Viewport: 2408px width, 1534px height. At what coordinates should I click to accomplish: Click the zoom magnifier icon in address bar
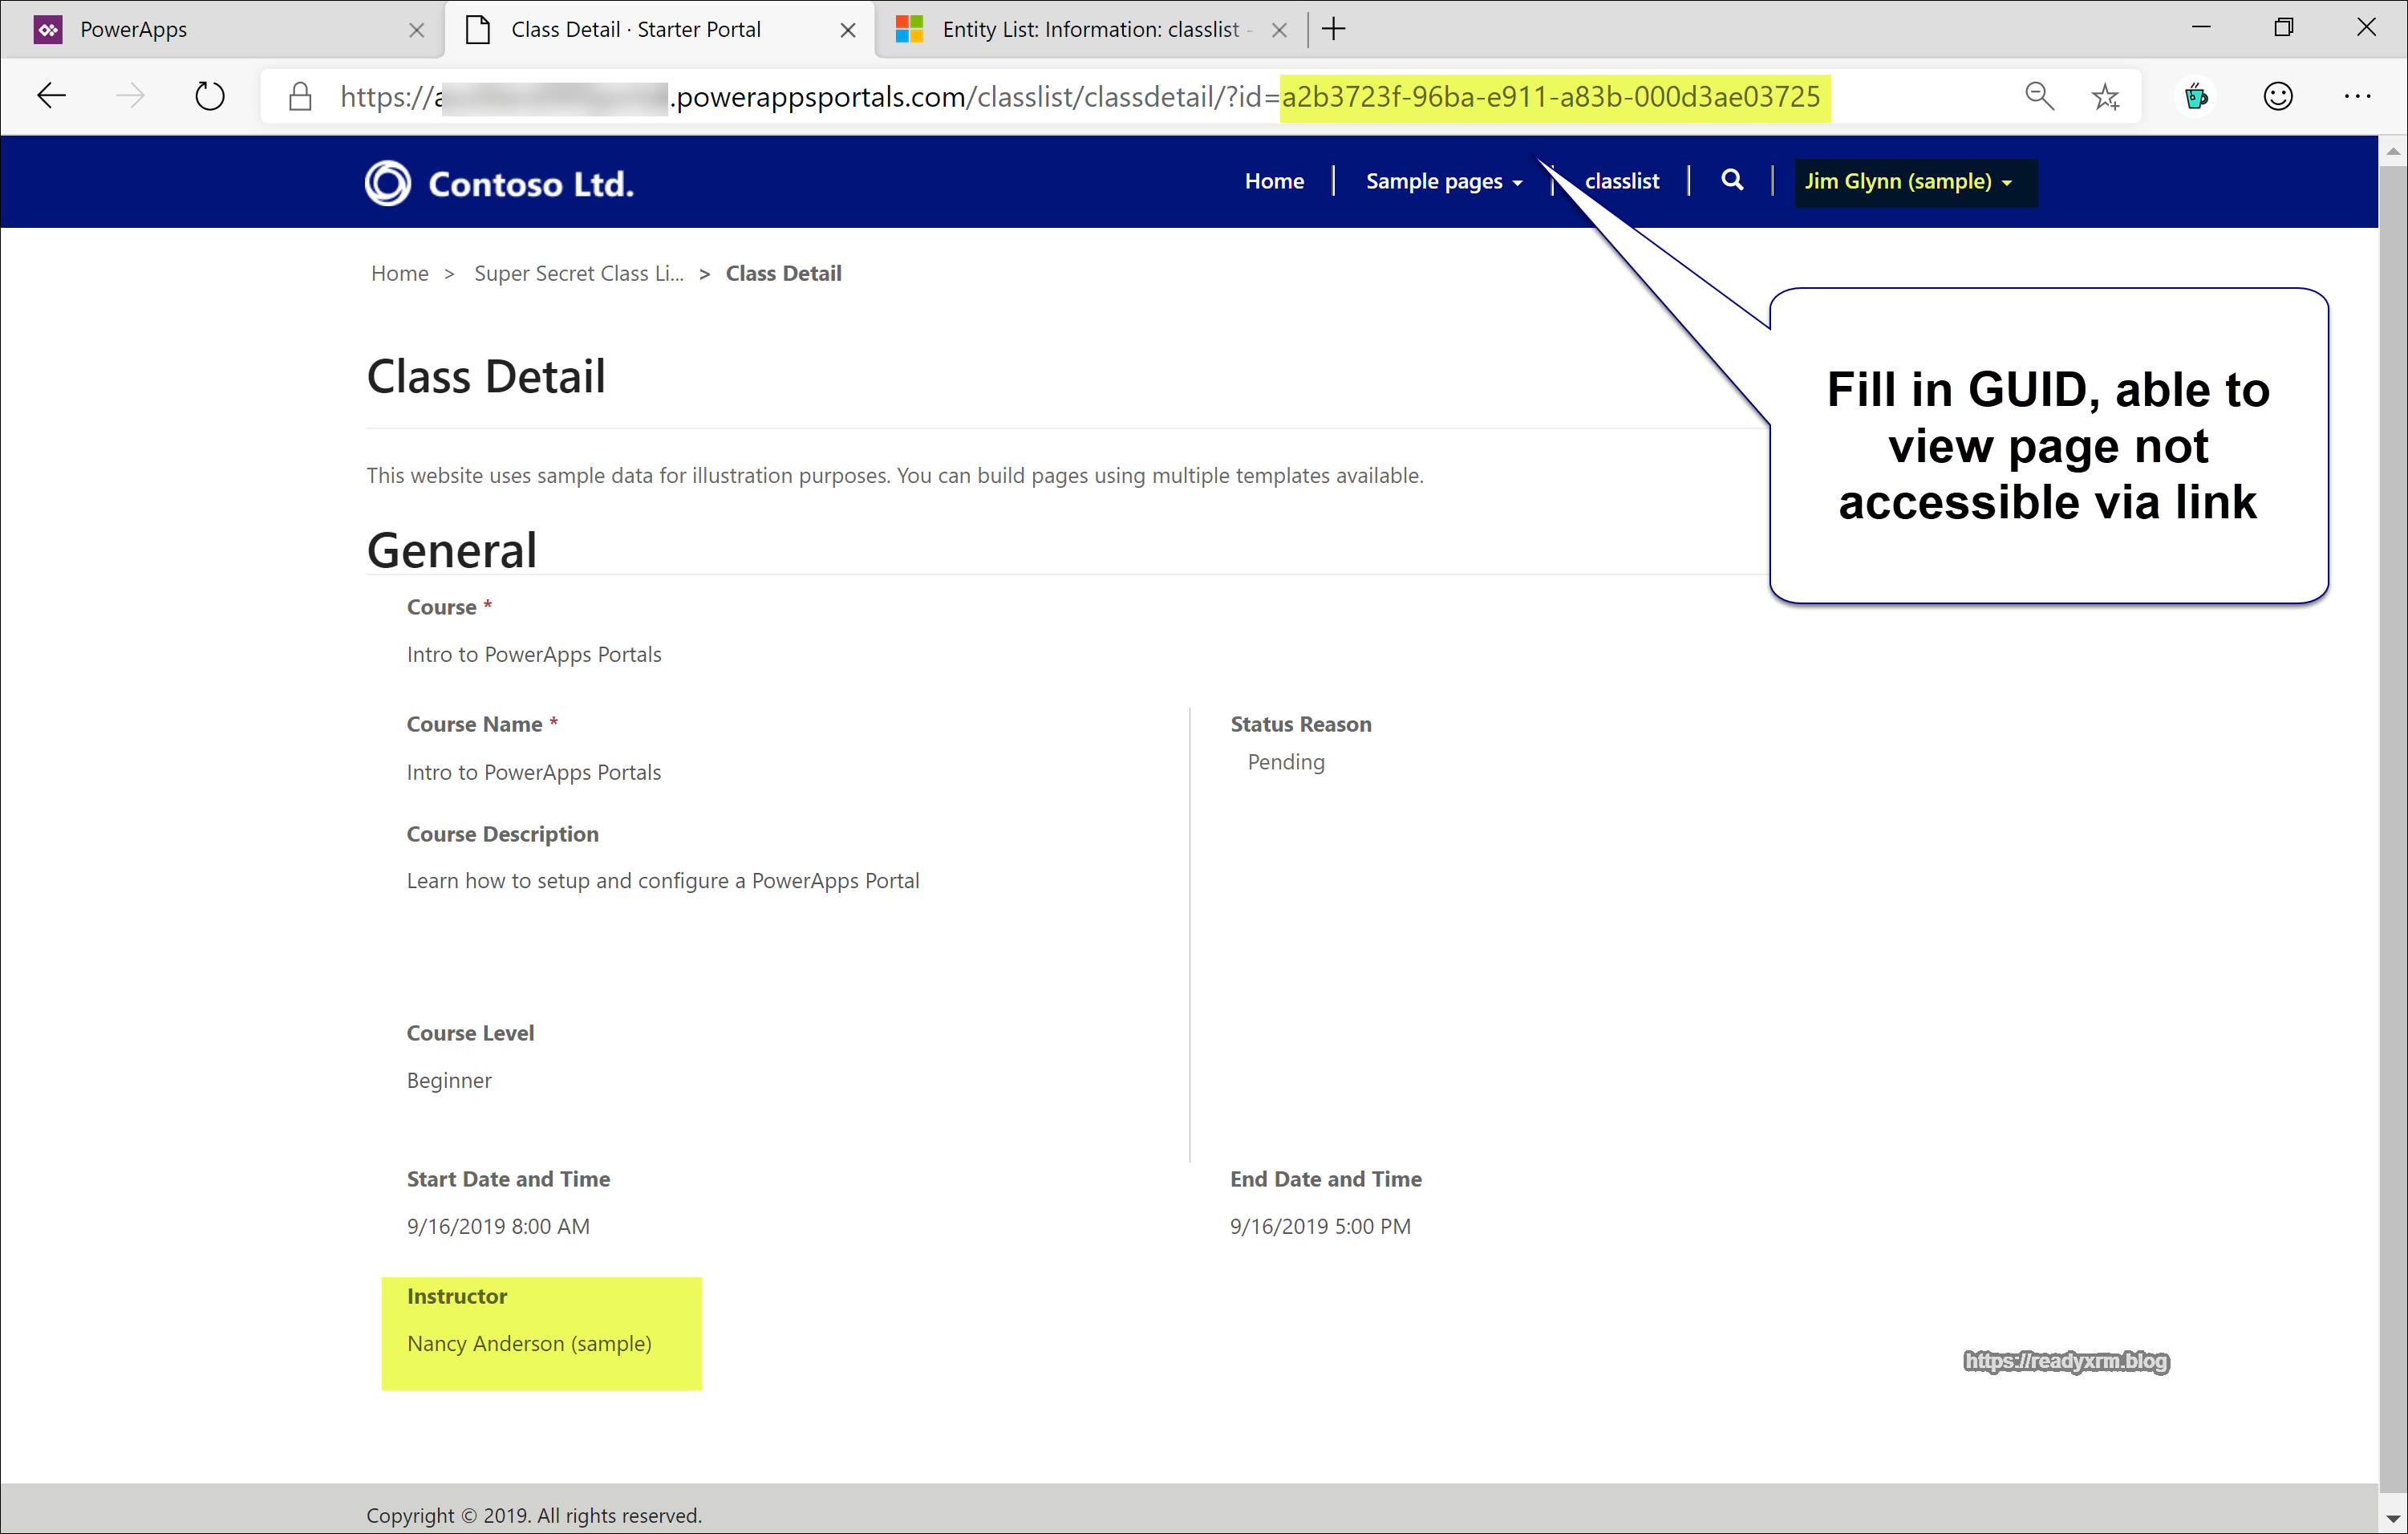pos(2039,96)
